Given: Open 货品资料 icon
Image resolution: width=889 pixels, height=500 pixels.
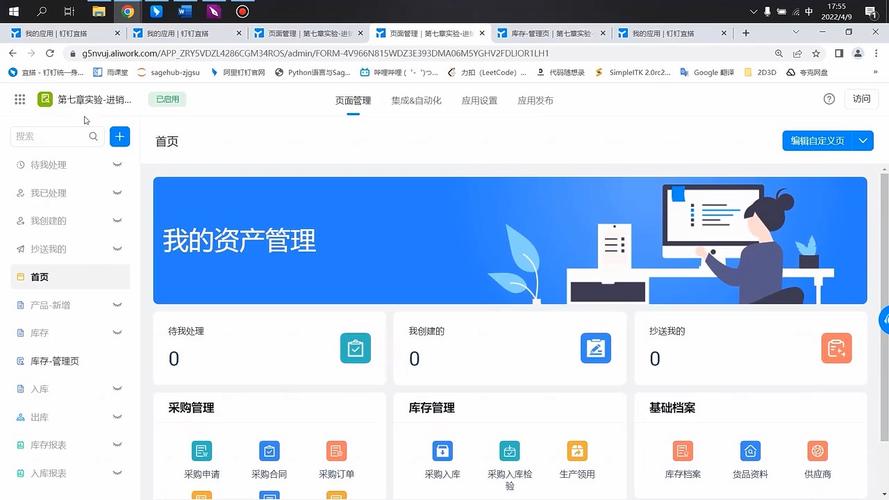Looking at the screenshot, I should click(750, 451).
